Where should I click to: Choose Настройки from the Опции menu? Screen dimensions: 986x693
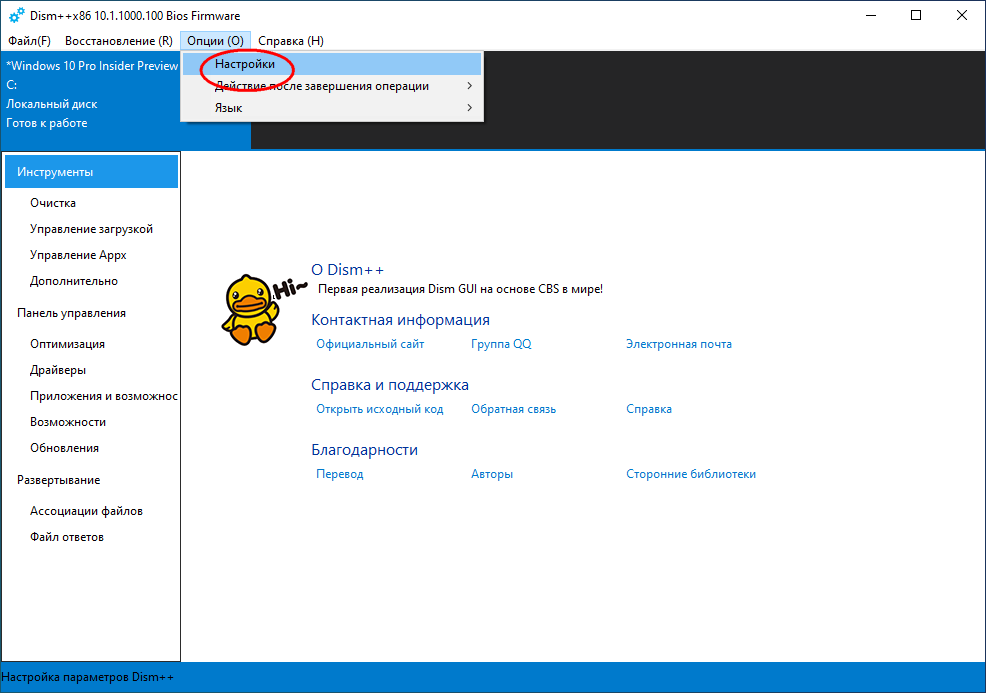coord(332,64)
